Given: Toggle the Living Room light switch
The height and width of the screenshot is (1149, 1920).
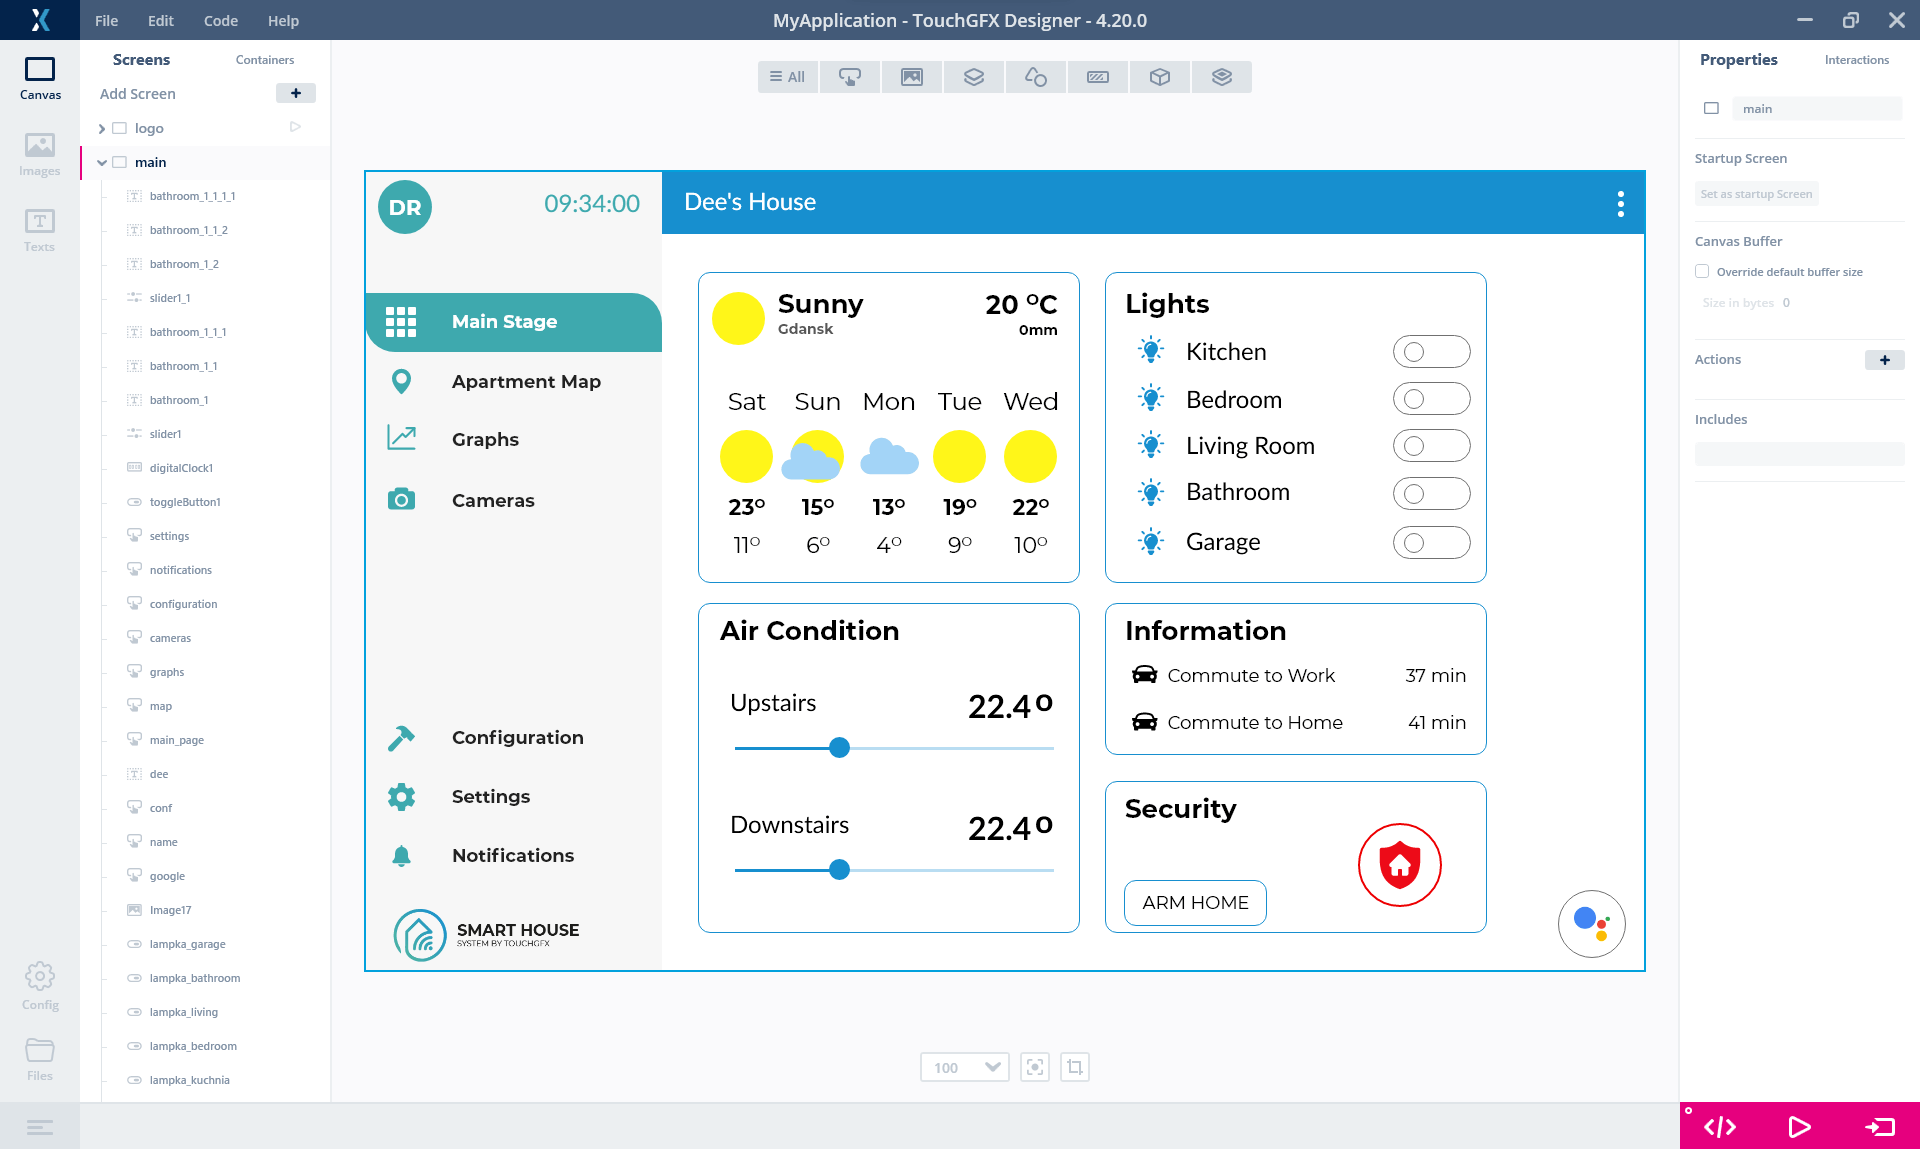Looking at the screenshot, I should tap(1431, 446).
